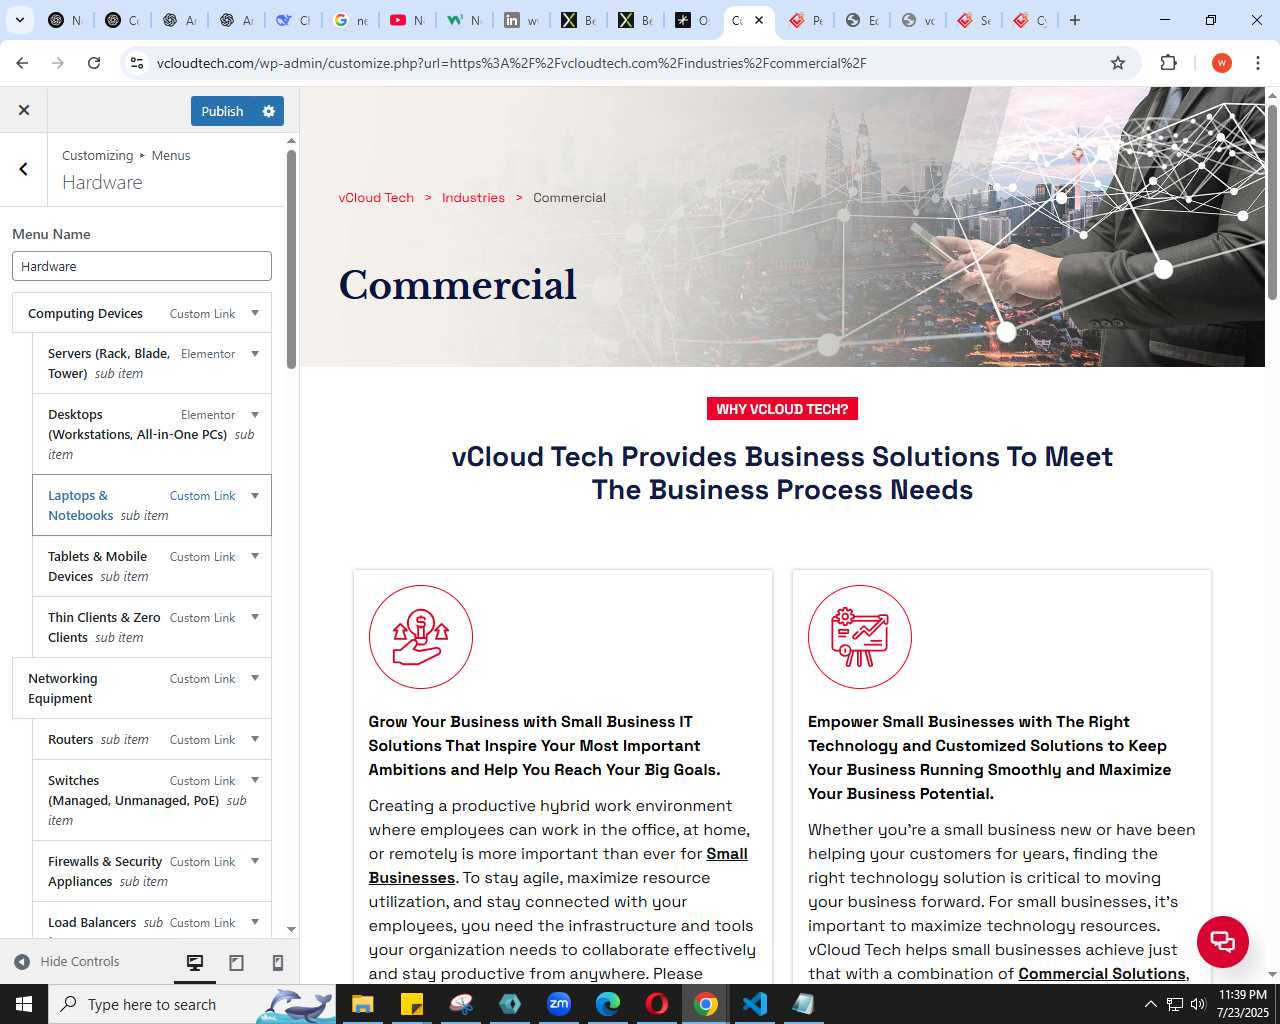
Task: Open File Explorer from the taskbar
Action: (362, 1004)
